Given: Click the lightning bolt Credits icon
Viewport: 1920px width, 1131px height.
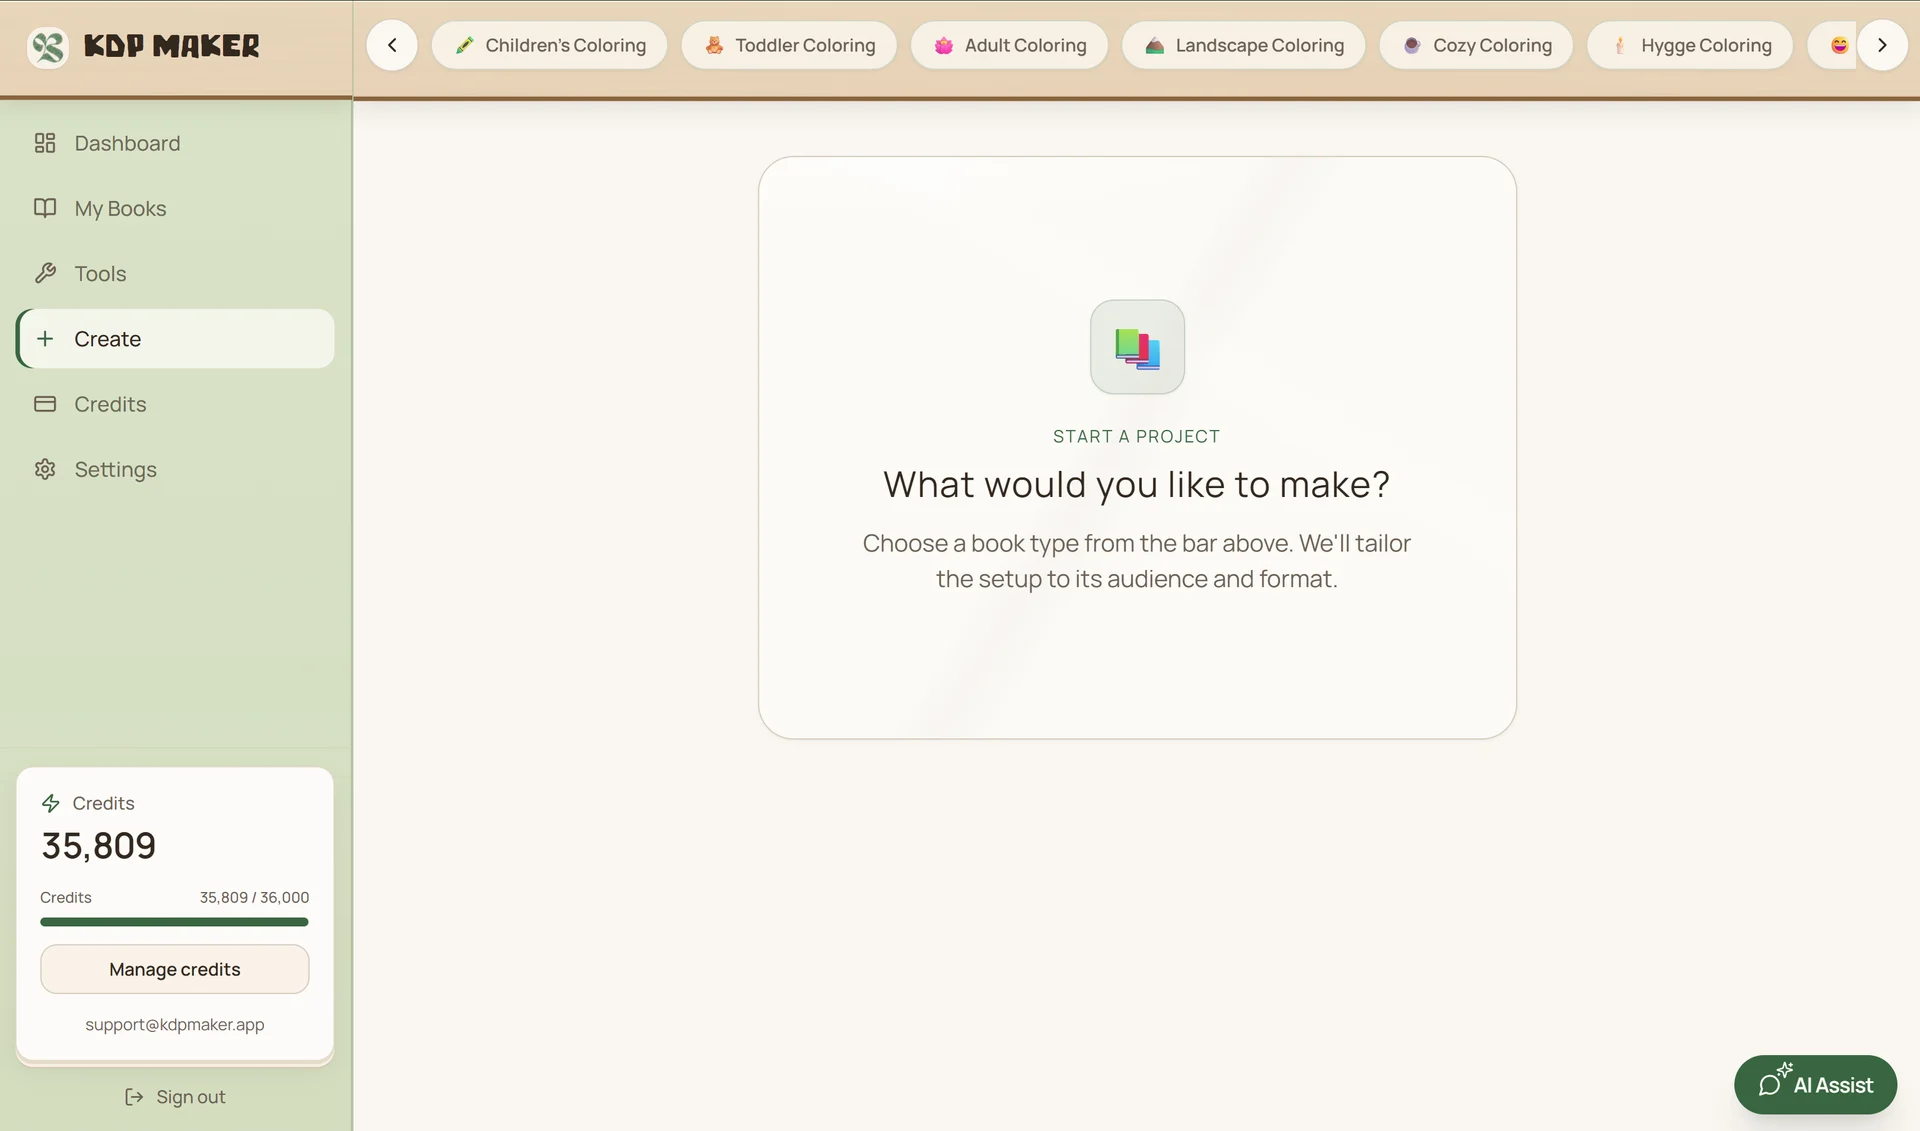Looking at the screenshot, I should coord(51,803).
